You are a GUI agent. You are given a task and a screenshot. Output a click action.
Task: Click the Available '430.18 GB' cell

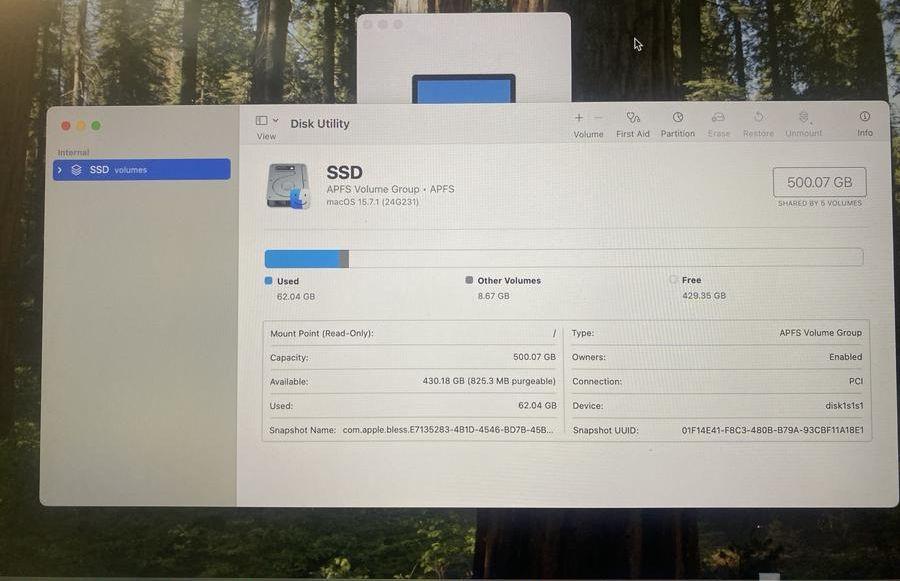(x=489, y=381)
